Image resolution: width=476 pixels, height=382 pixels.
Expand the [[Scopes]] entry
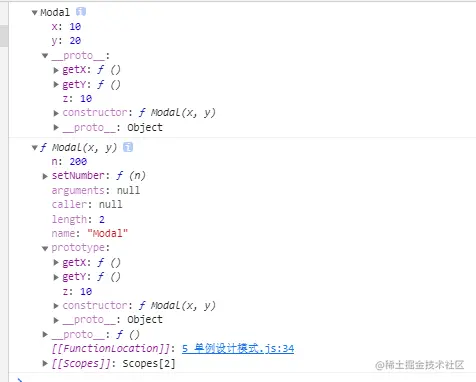coord(45,363)
